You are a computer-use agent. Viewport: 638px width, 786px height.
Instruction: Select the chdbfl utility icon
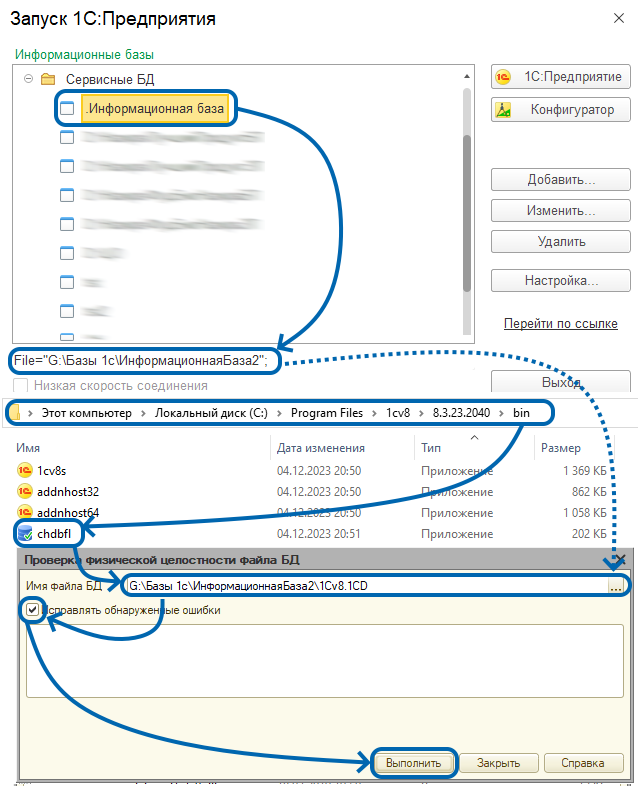coord(25,533)
